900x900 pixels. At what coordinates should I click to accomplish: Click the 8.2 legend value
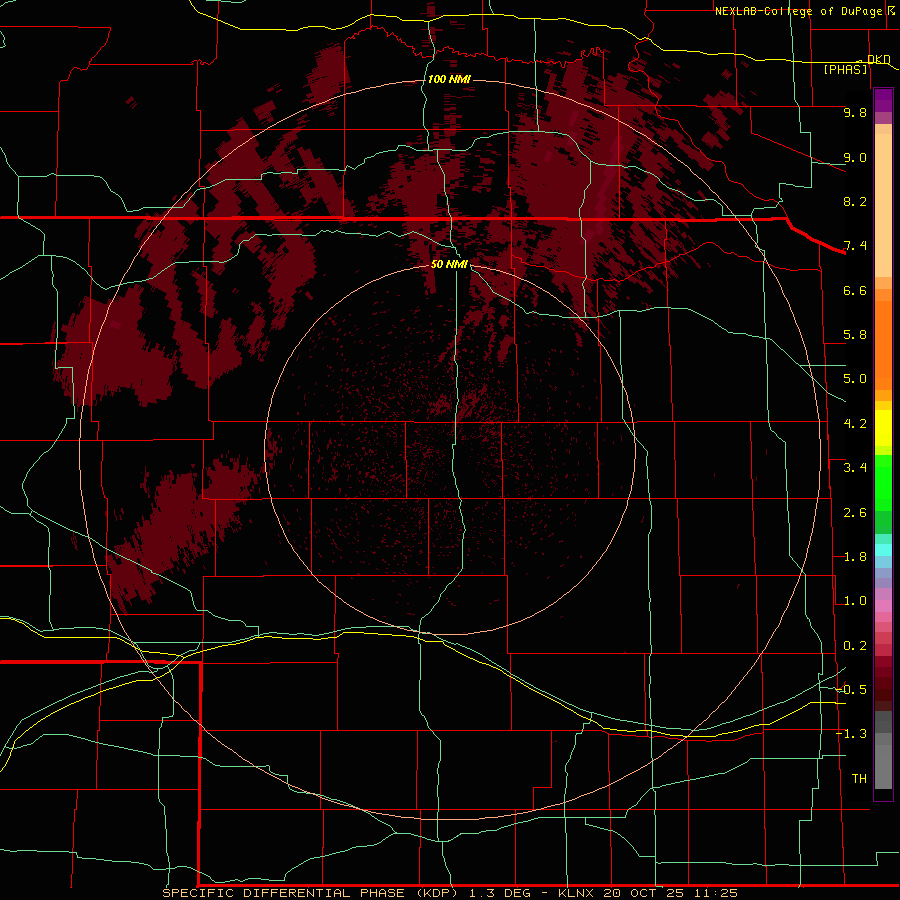click(x=855, y=201)
